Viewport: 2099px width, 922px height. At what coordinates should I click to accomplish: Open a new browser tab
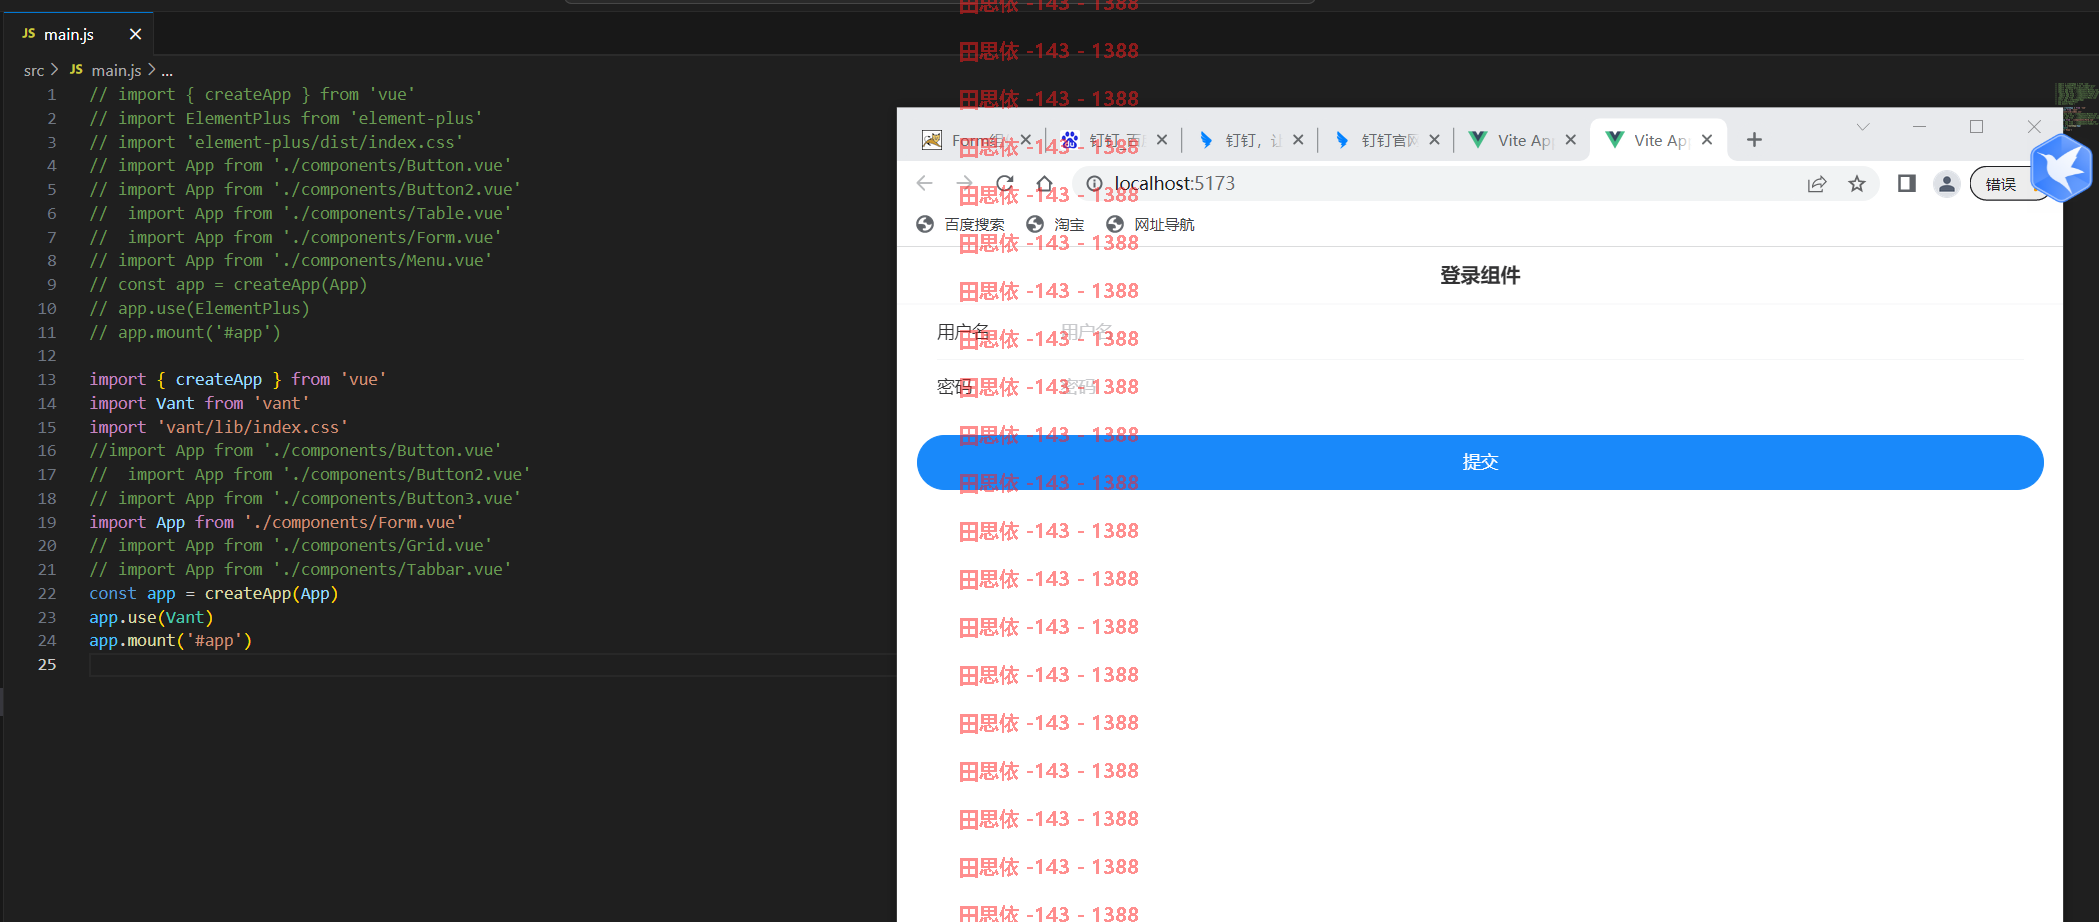1754,140
